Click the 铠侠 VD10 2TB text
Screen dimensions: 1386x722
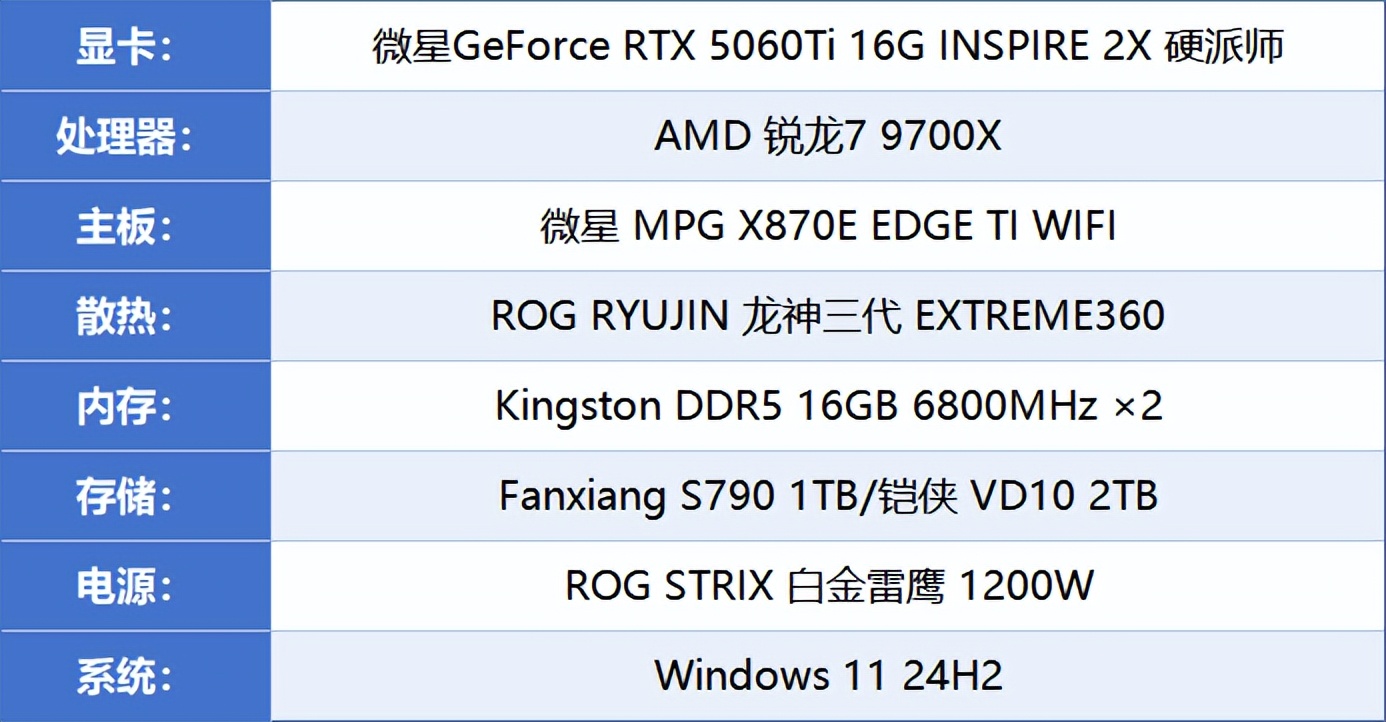pos(1018,496)
